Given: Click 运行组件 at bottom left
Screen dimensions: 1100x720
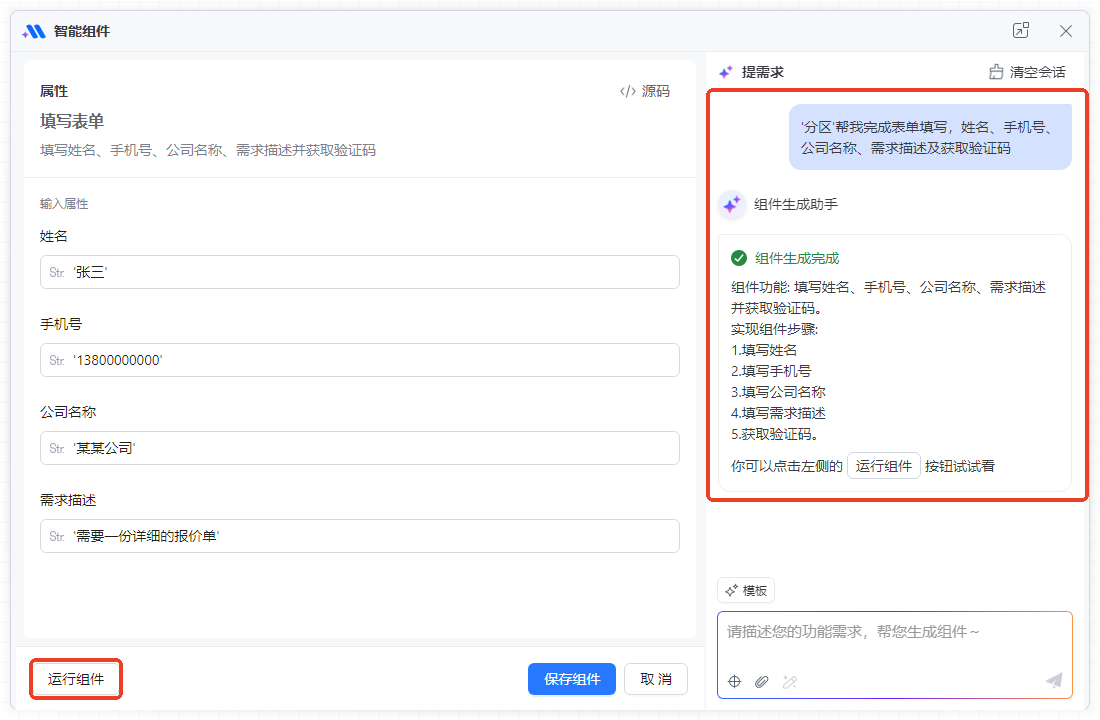Looking at the screenshot, I should tap(76, 679).
